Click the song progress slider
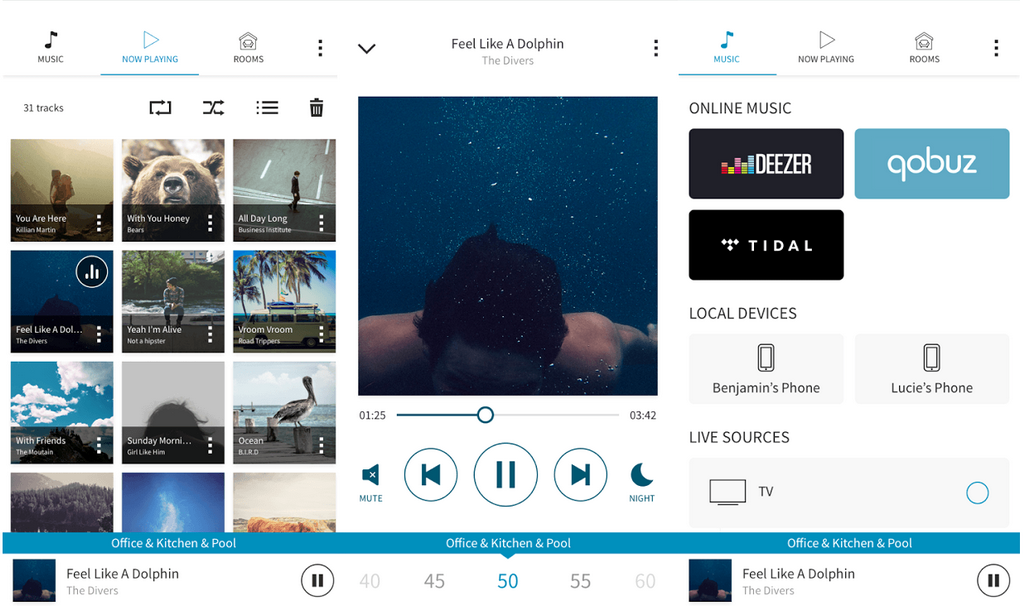 pyautogui.click(x=485, y=414)
